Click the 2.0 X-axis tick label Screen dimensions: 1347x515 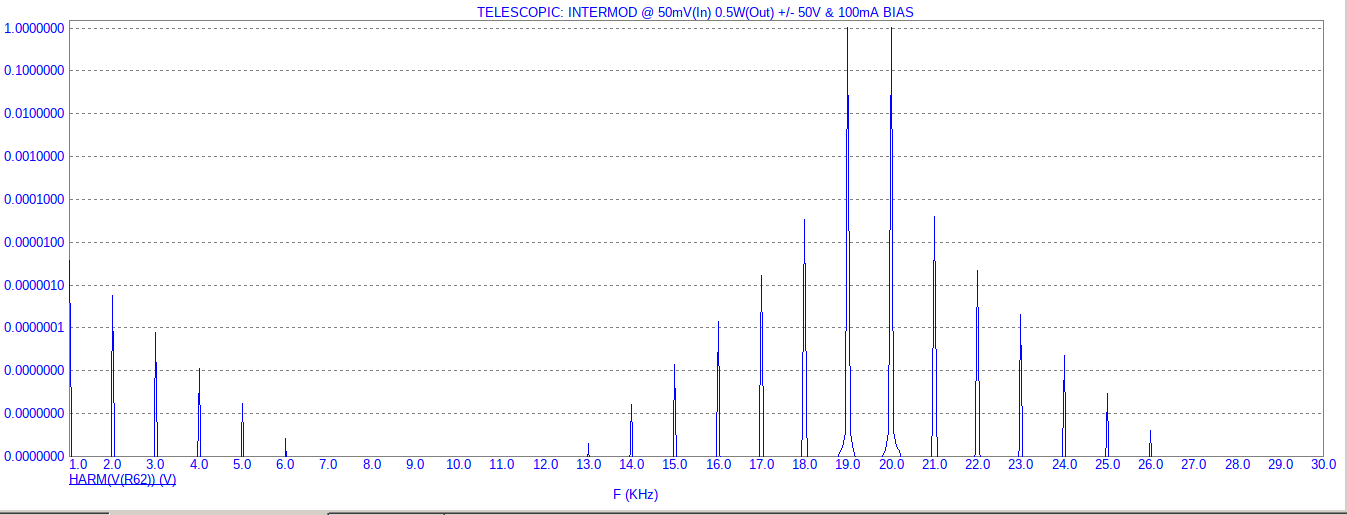(112, 465)
